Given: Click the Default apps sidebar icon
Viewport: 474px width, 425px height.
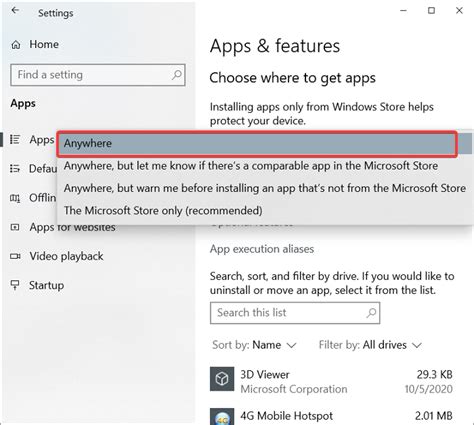Looking at the screenshot, I should tap(15, 168).
